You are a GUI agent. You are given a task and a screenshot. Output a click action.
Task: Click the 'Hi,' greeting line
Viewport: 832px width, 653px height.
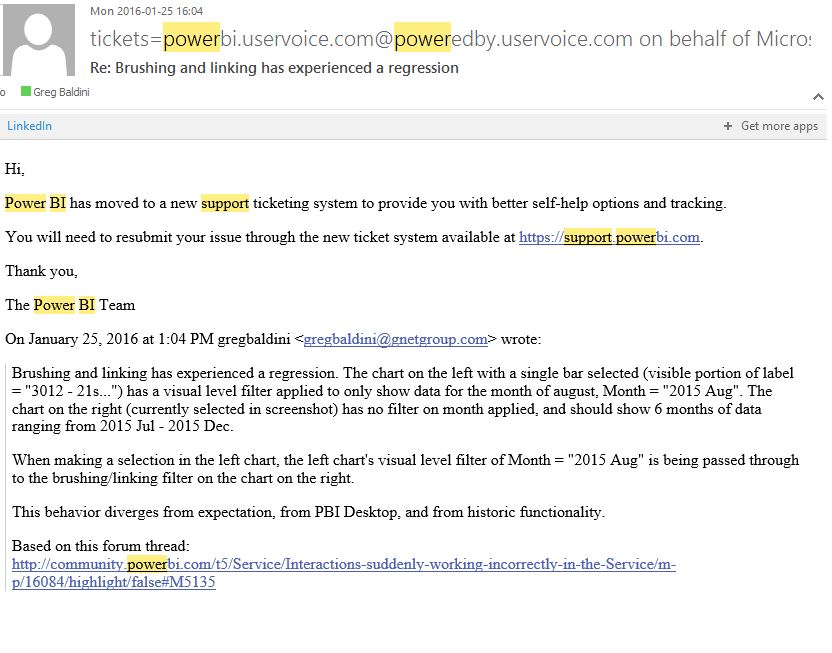(x=15, y=169)
